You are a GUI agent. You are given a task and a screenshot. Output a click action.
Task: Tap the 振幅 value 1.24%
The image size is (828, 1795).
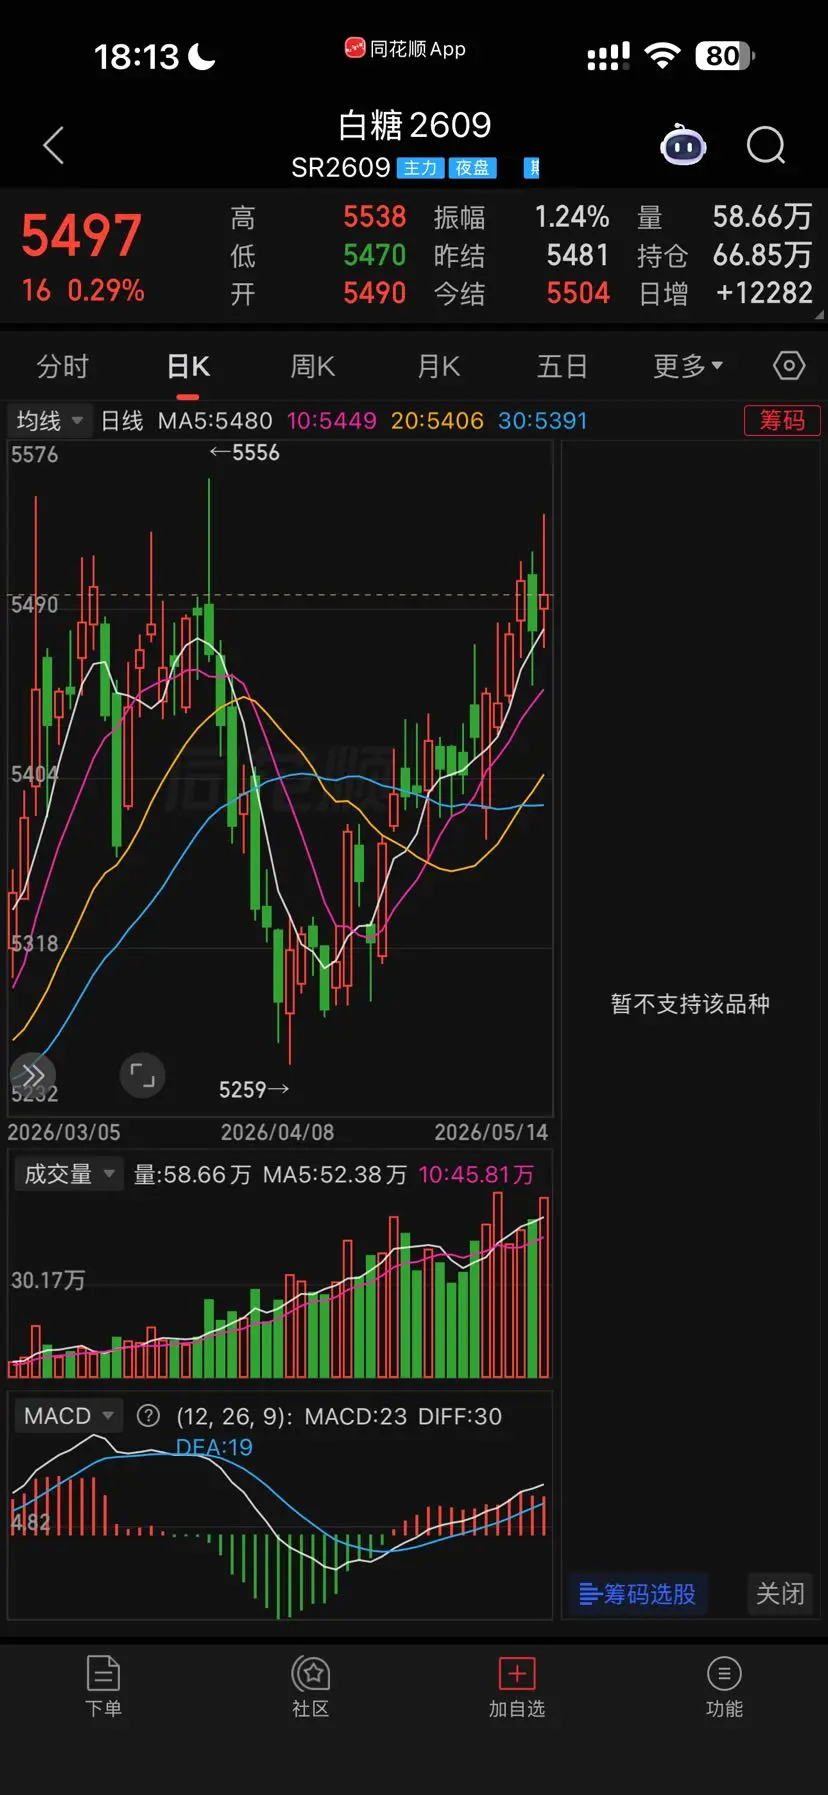[x=572, y=217]
